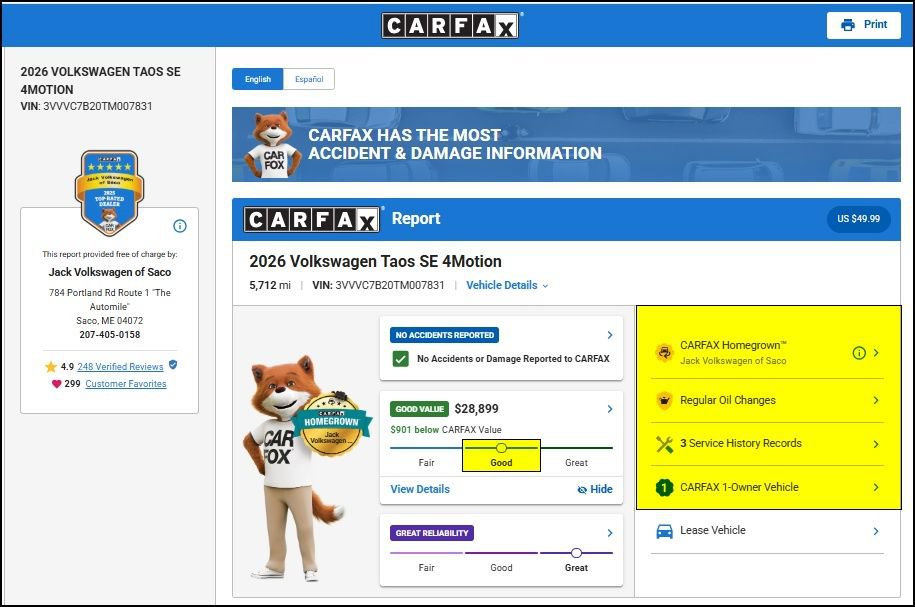Expand the Regular Oil Changes row chevron
915x607 pixels.
click(876, 400)
